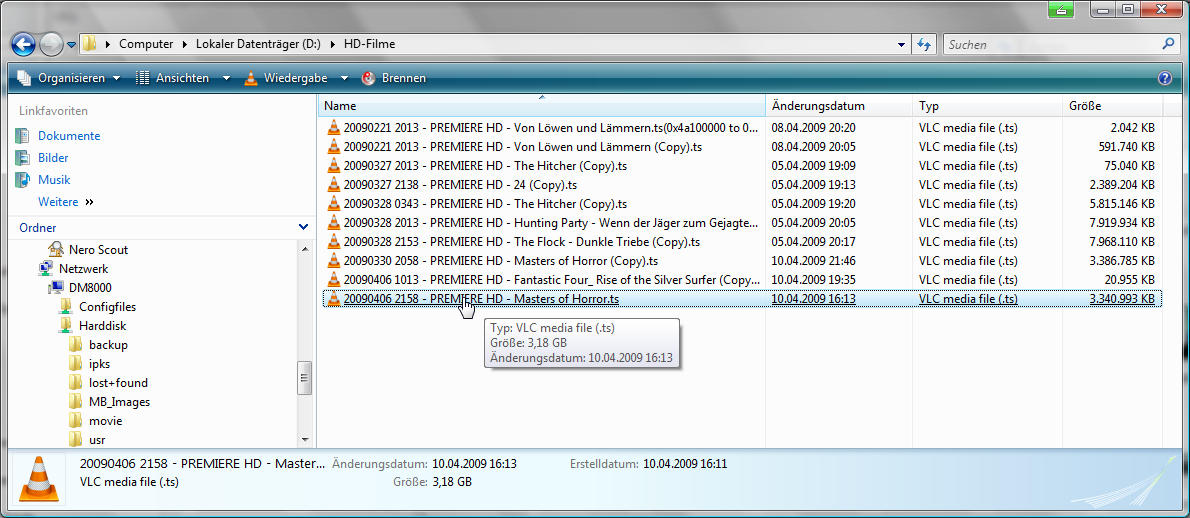This screenshot has height=518, width=1190.
Task: Go back with the Back arrow button
Action: 24,45
